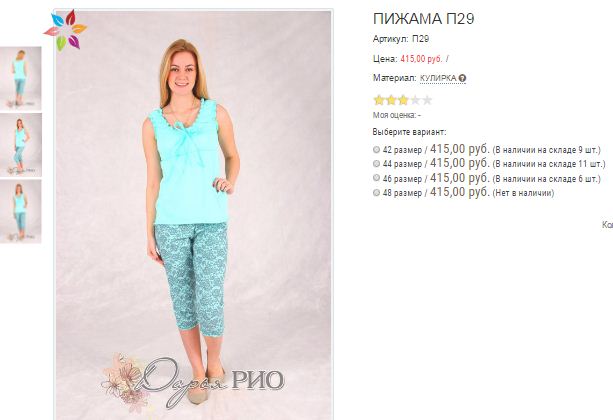Select the 42 размер radio option
This screenshot has width=613, height=420.
pyautogui.click(x=376, y=149)
